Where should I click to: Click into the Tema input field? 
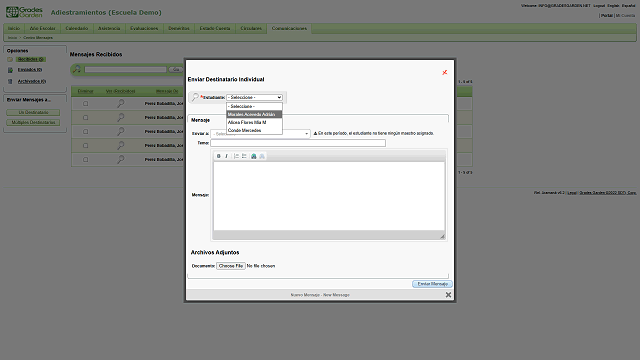[298, 143]
